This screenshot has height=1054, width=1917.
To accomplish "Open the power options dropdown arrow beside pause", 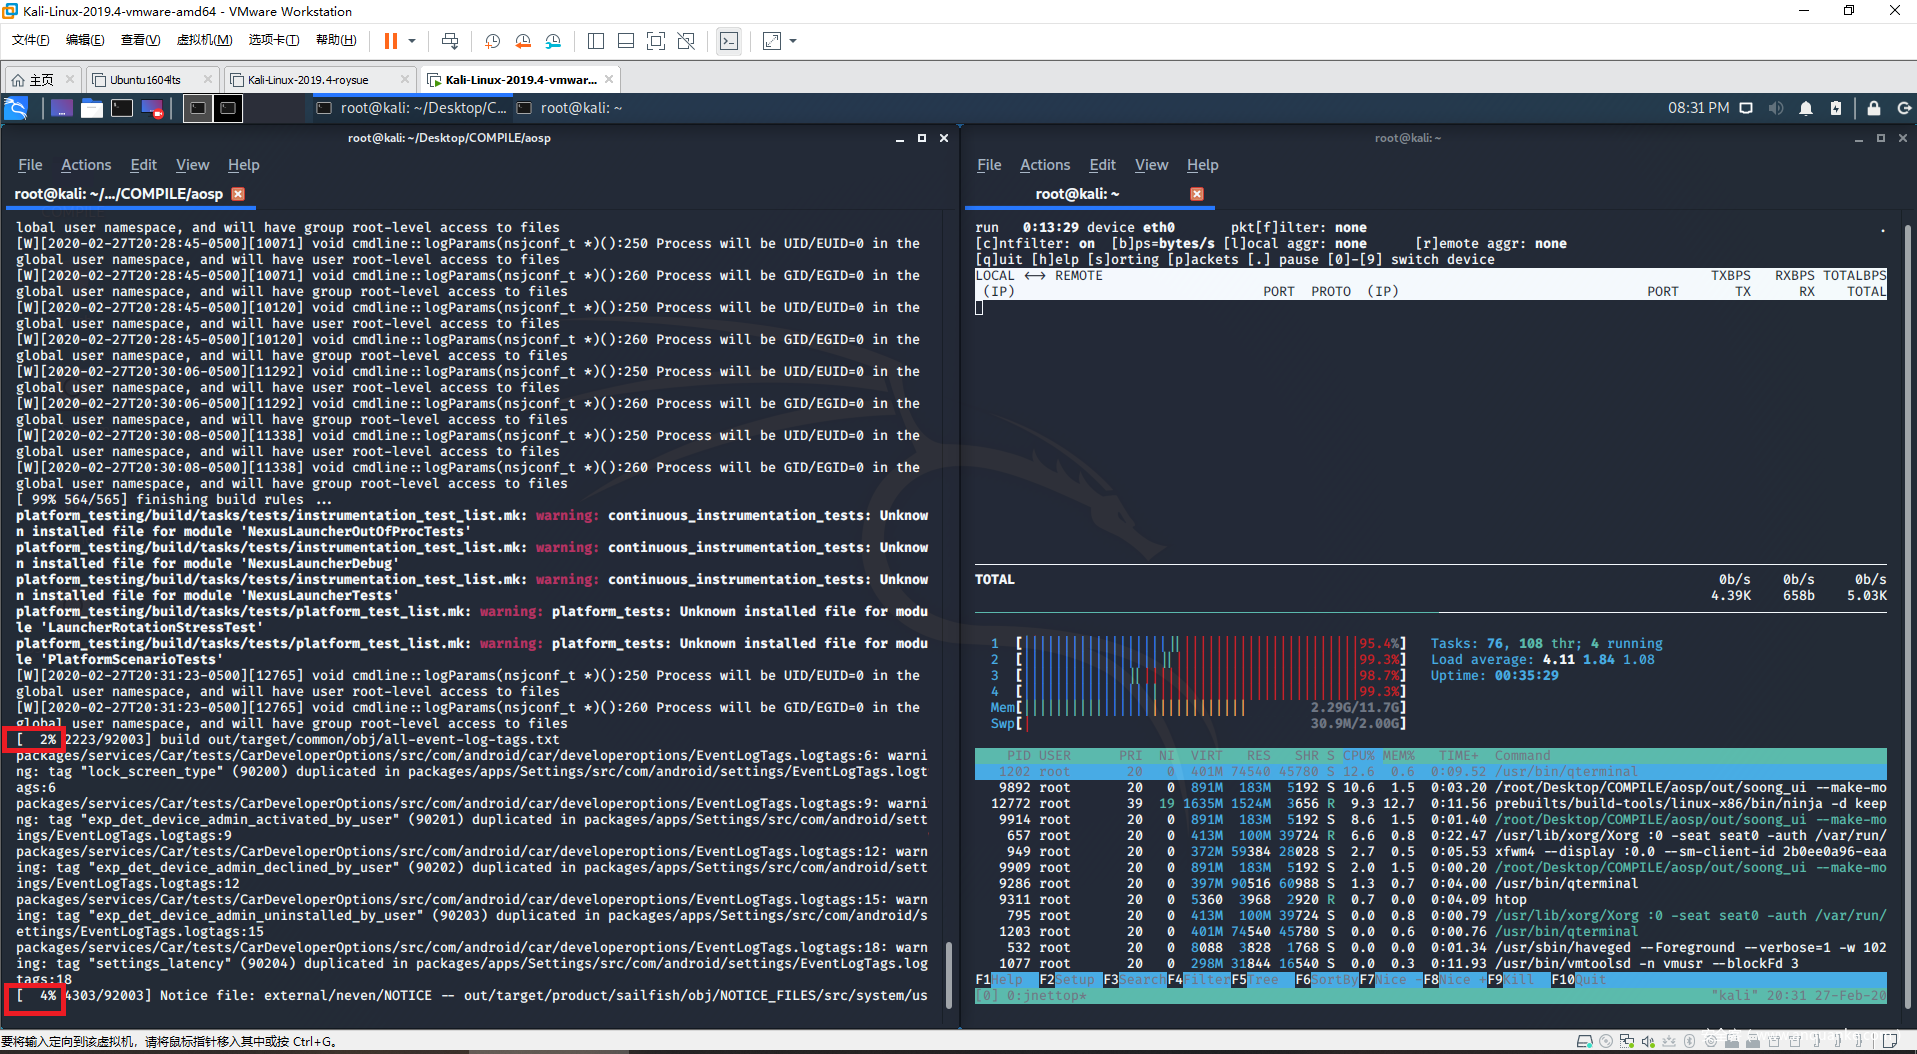I will pyautogui.click(x=412, y=41).
